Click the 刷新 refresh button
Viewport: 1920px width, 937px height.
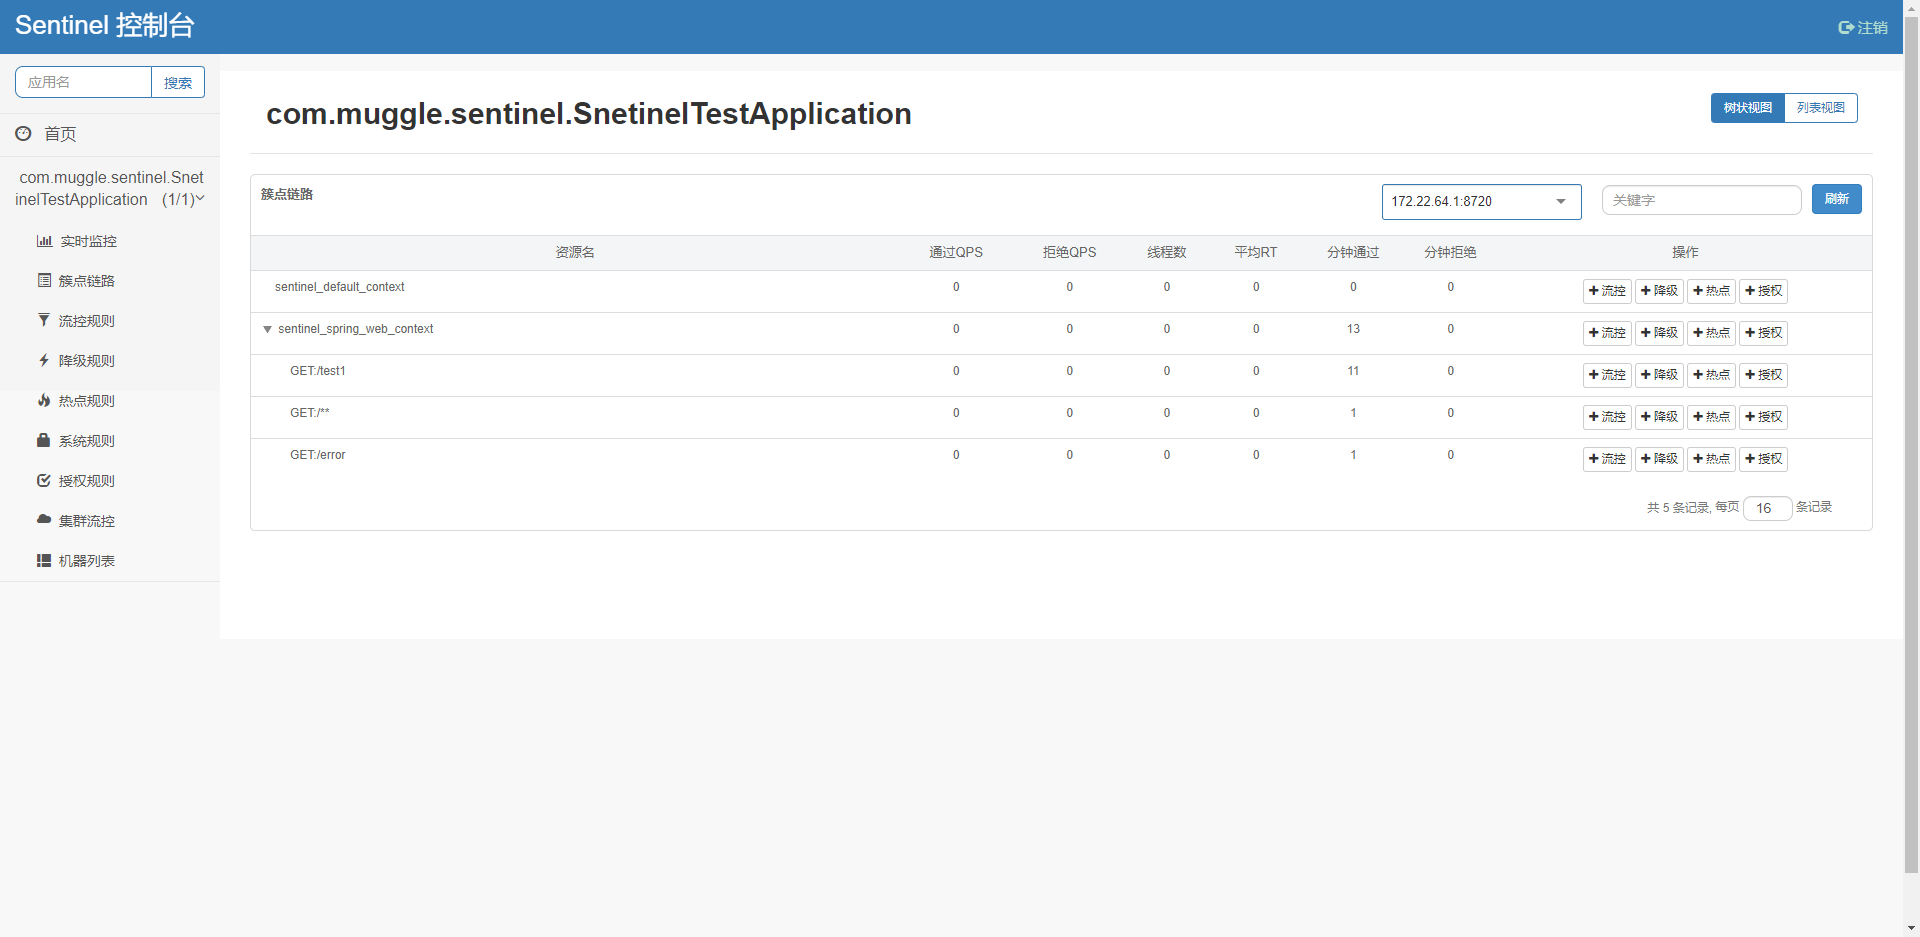[1836, 199]
